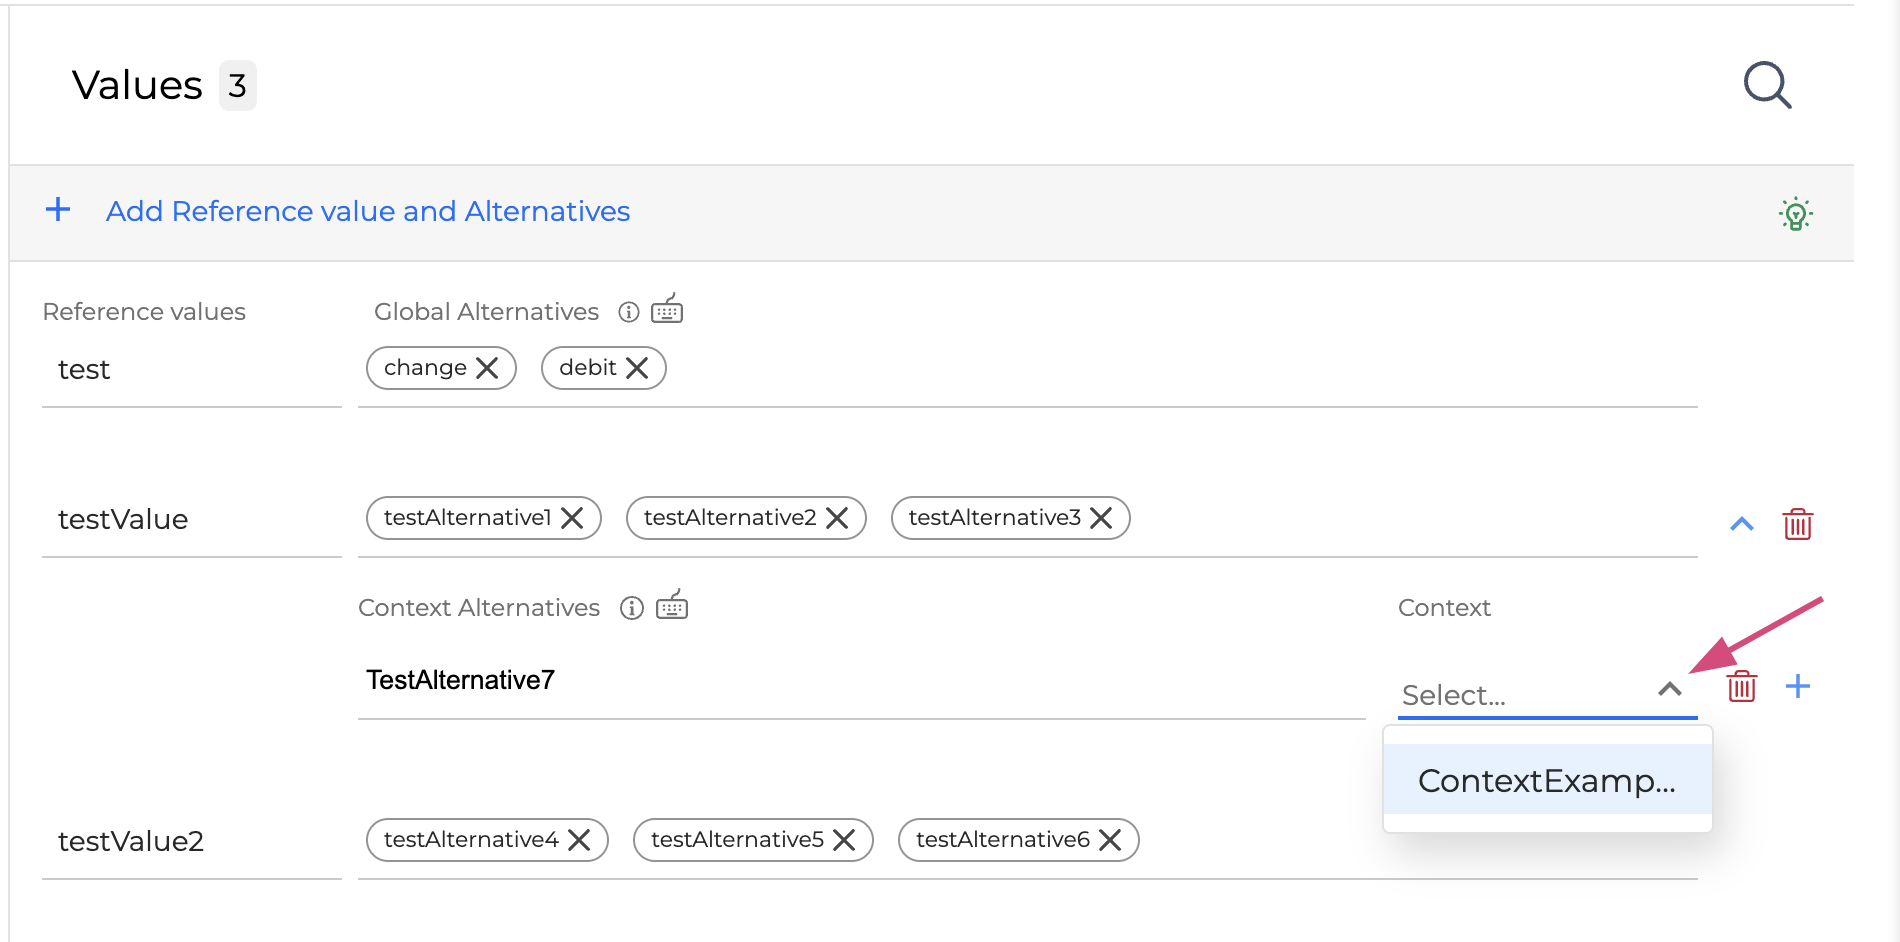Viewport: 1900px width, 942px height.
Task: Open the search magnifier icon
Action: point(1767,85)
